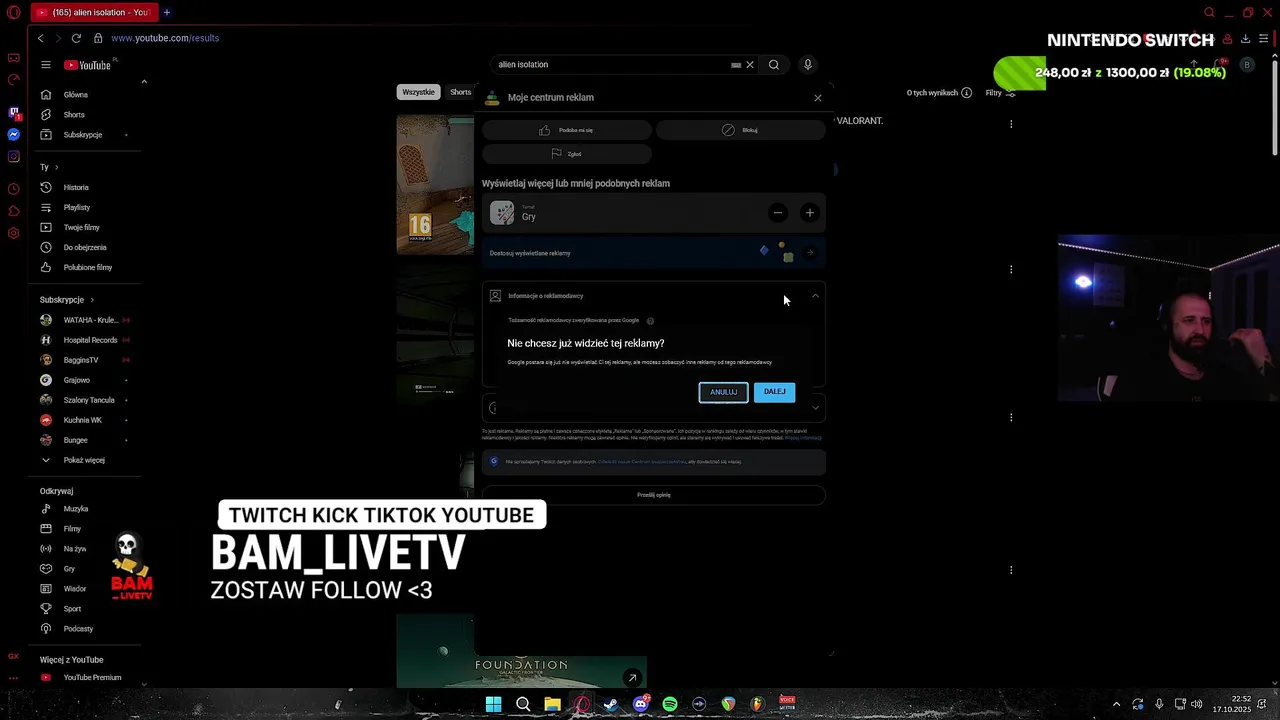Show more Gry ads with plus
The height and width of the screenshot is (720, 1280).
click(x=810, y=212)
